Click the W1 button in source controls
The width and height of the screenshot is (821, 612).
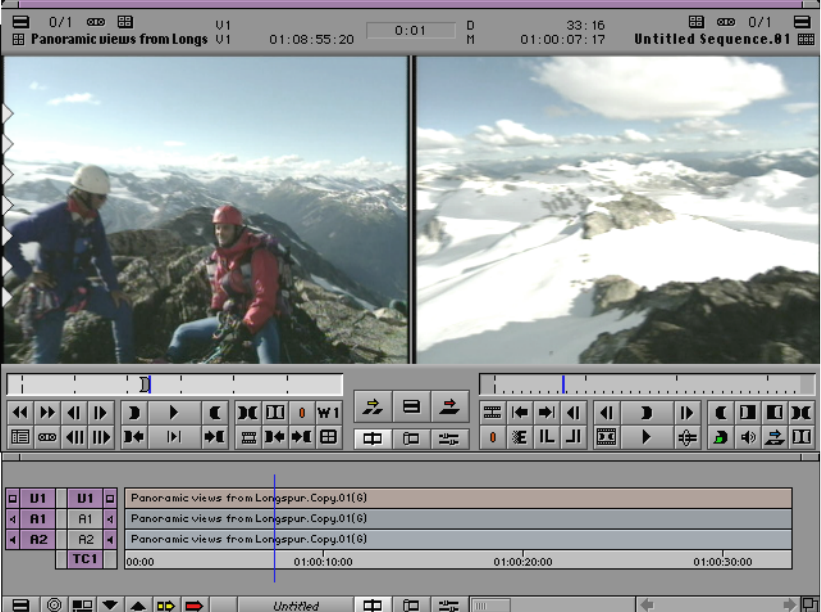coord(328,412)
